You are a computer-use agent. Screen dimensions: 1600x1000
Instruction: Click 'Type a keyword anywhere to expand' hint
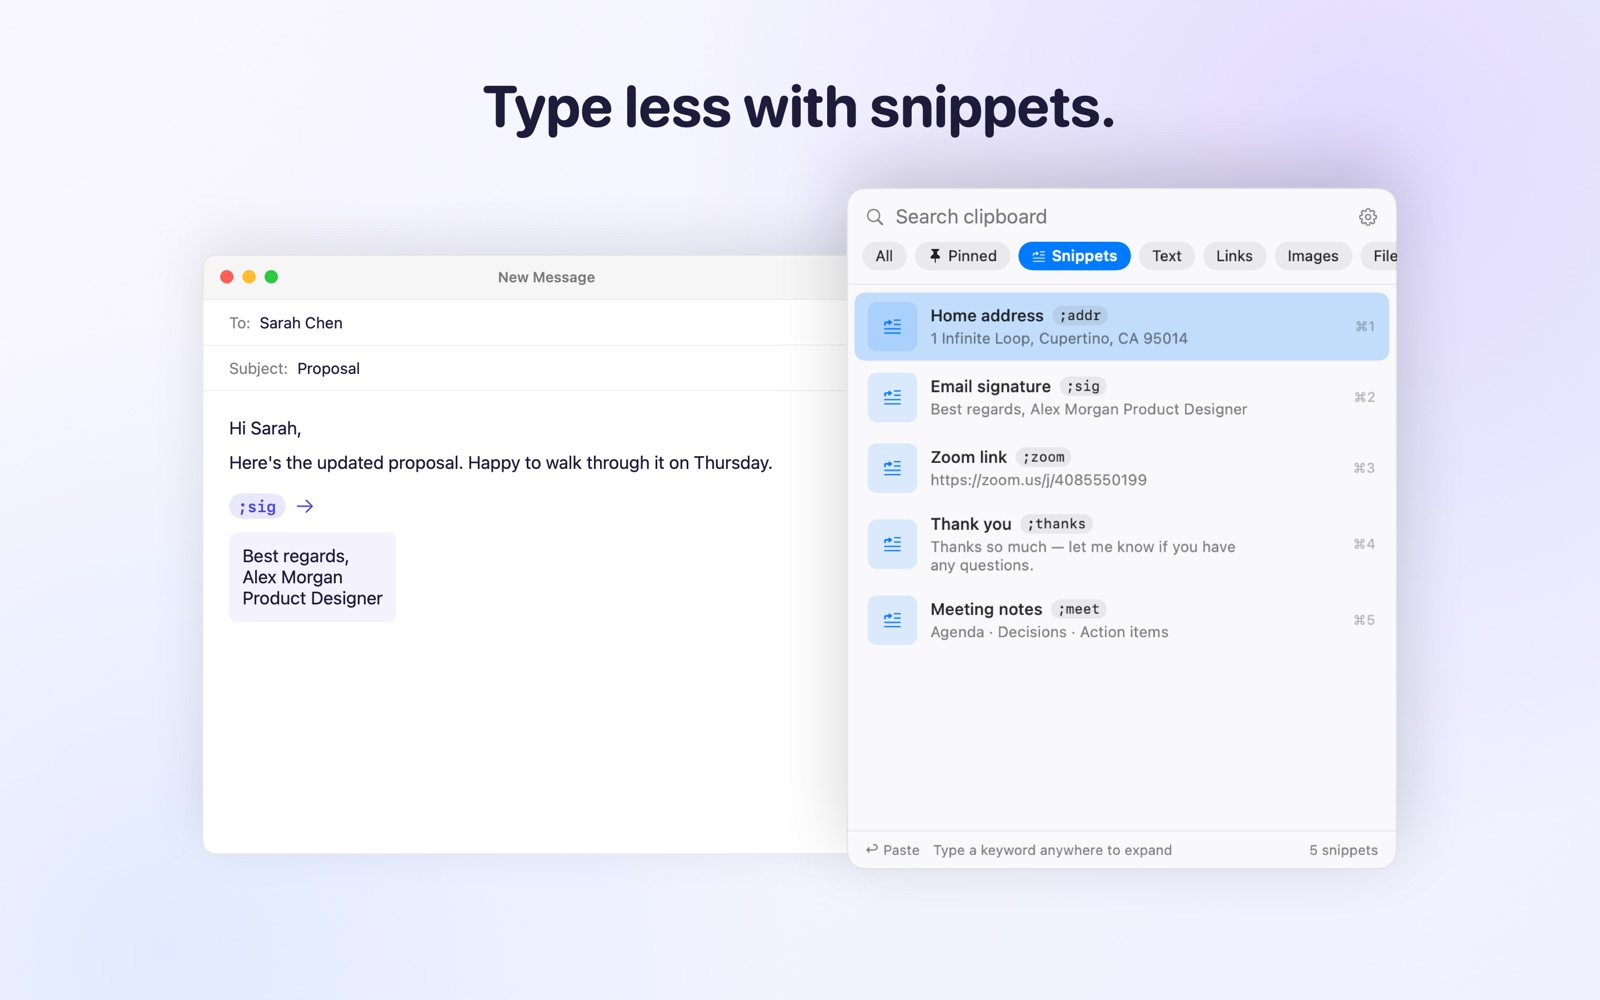coord(1052,850)
